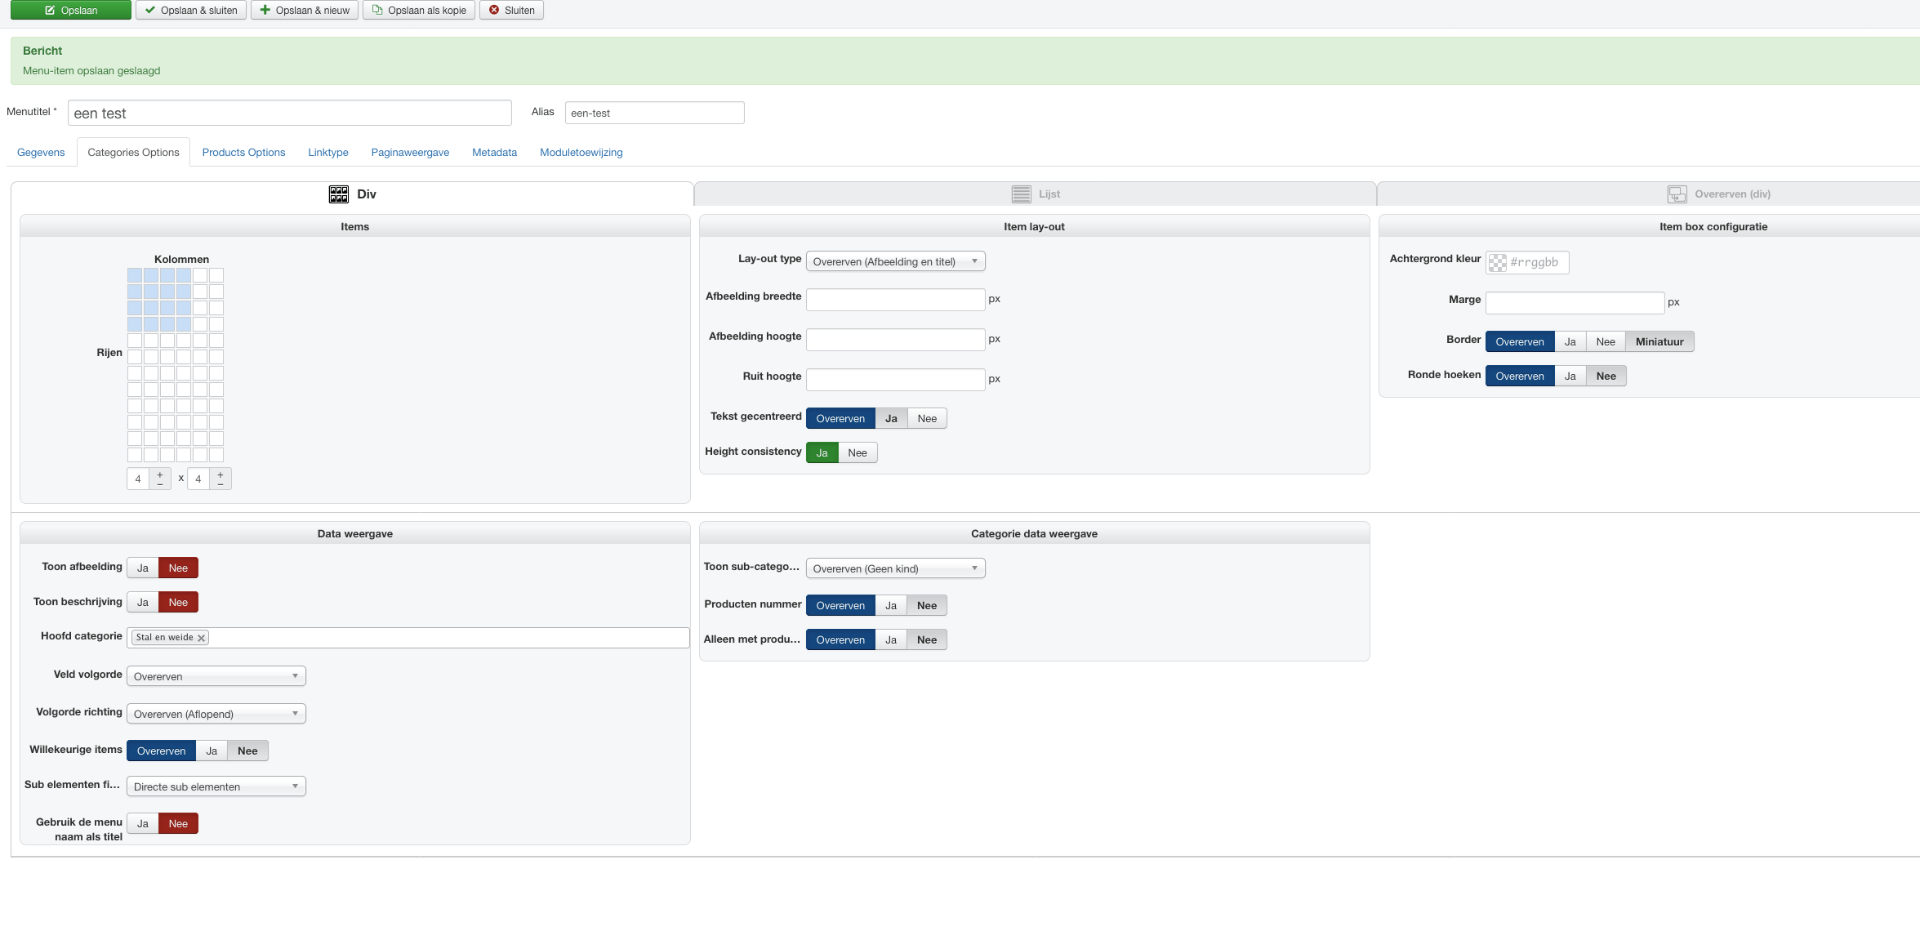Set Toon afbeelding to Nee
The image size is (1920, 942).
[x=178, y=568]
